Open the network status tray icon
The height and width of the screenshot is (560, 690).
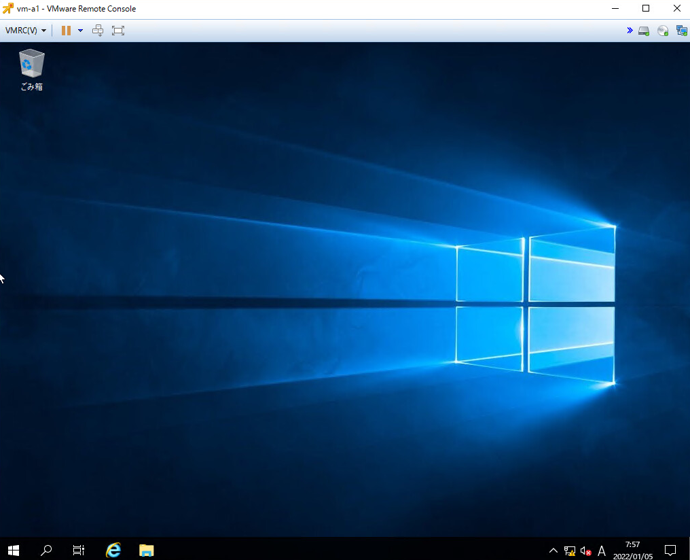pos(569,551)
